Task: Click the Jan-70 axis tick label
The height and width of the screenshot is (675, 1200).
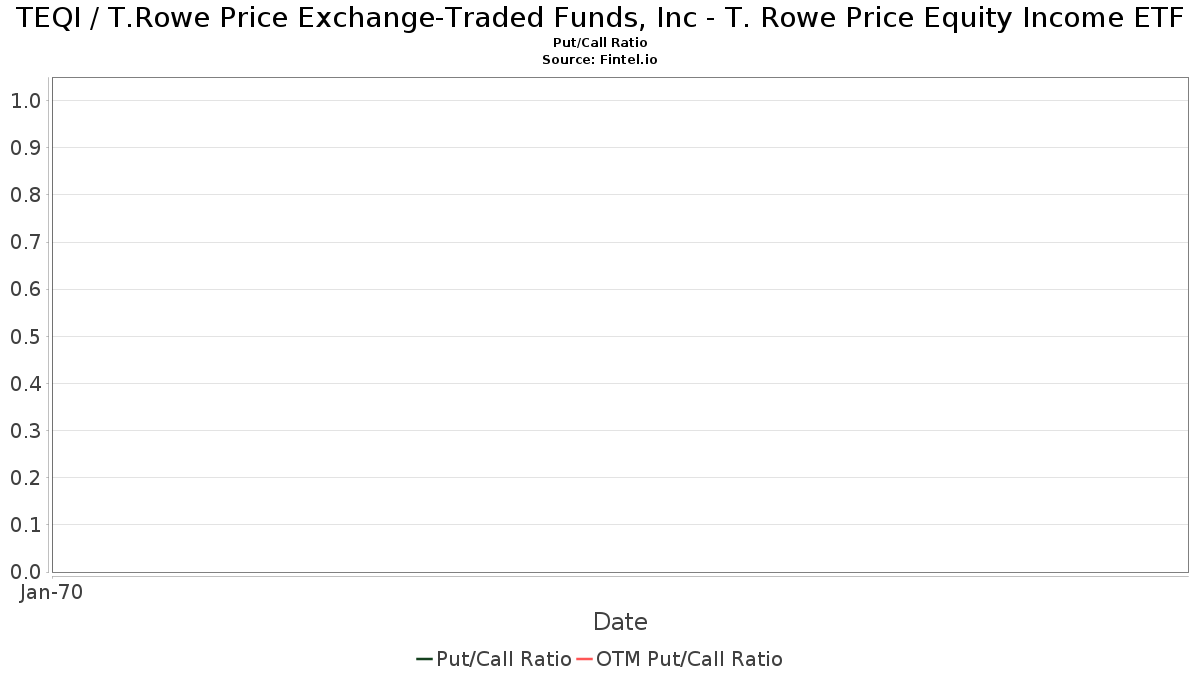Action: pos(51,592)
